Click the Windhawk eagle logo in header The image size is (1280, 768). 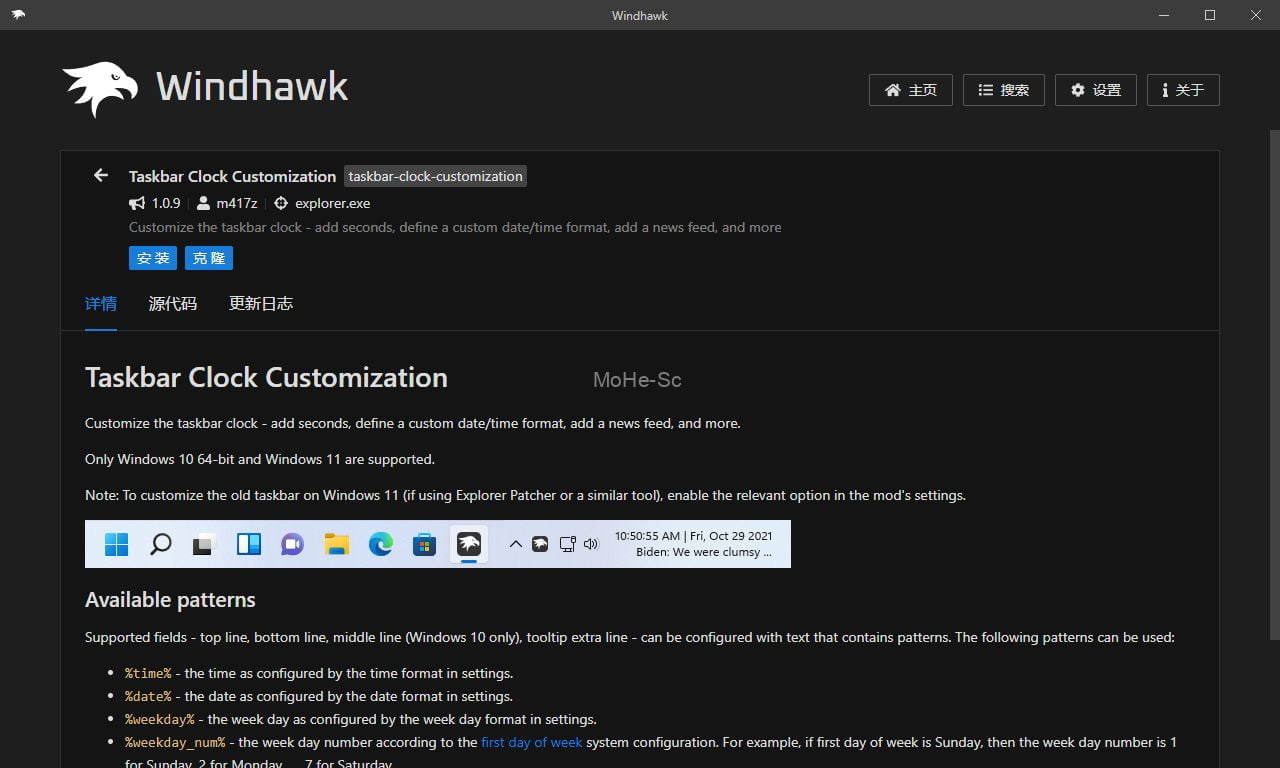point(100,89)
